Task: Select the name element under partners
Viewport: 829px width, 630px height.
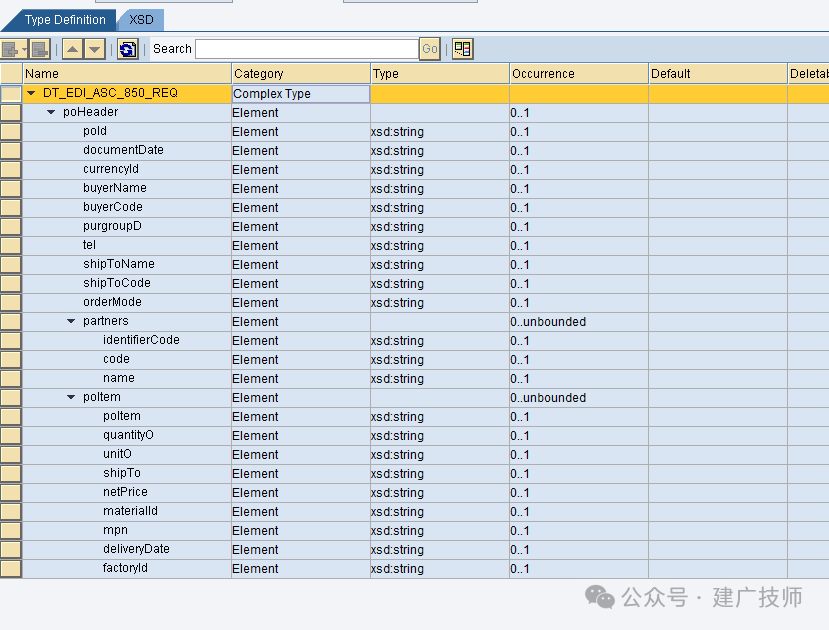Action: (119, 378)
